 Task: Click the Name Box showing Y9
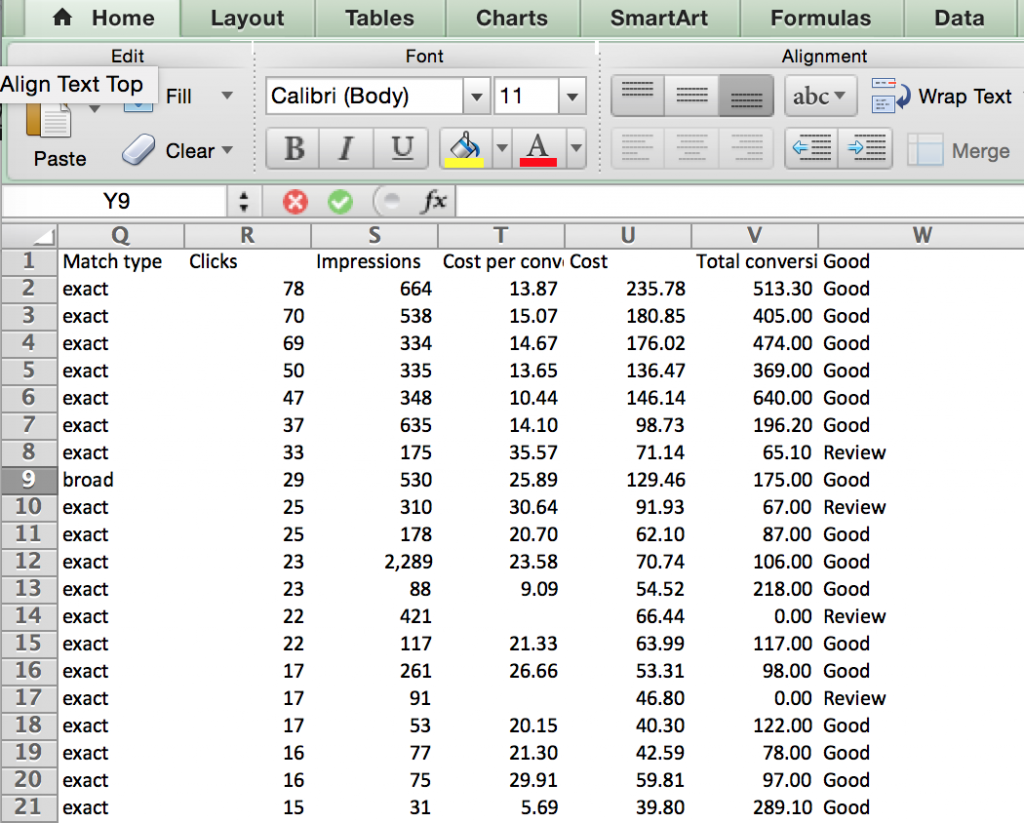116,201
